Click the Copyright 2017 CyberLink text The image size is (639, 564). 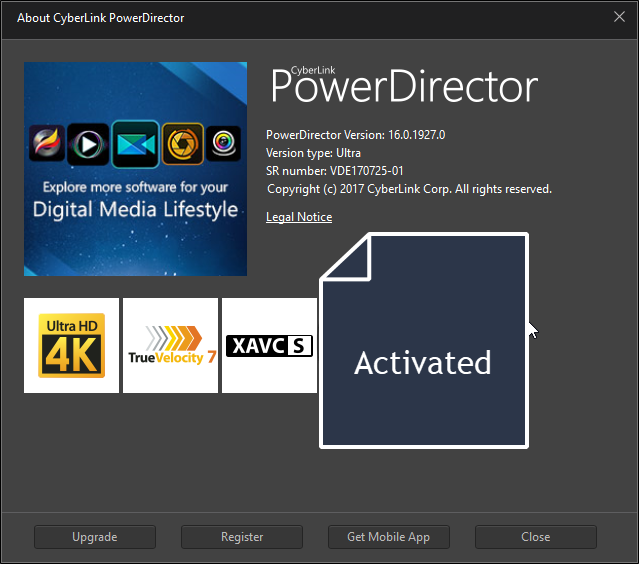(x=409, y=189)
